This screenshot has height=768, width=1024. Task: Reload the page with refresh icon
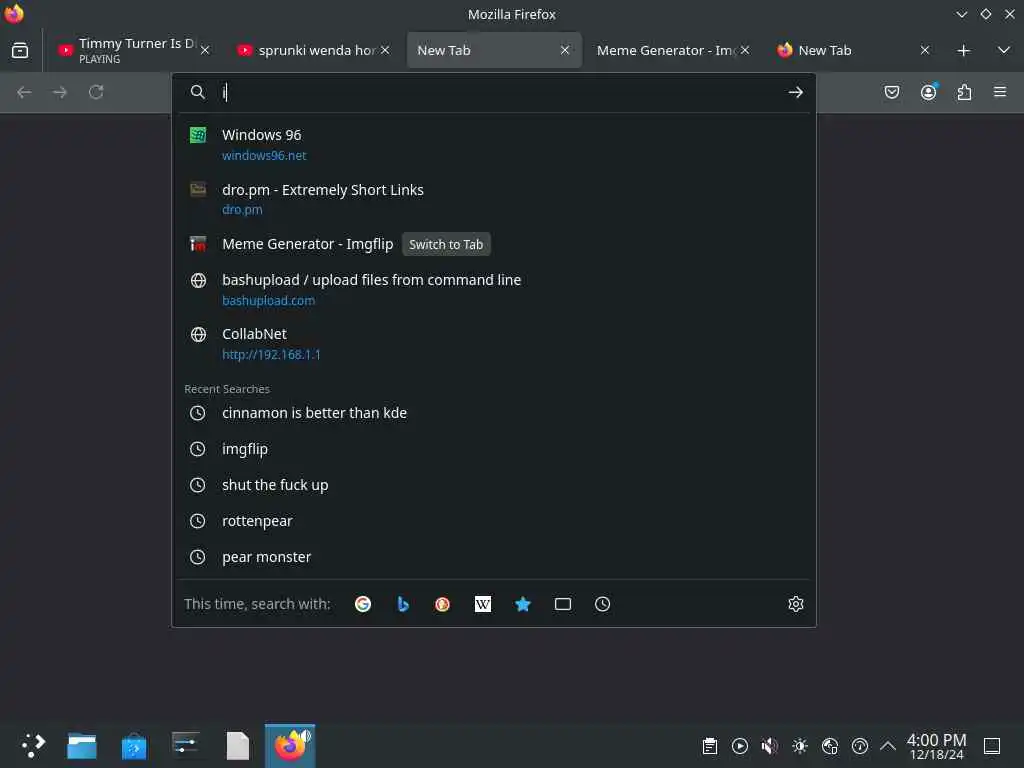click(x=96, y=92)
